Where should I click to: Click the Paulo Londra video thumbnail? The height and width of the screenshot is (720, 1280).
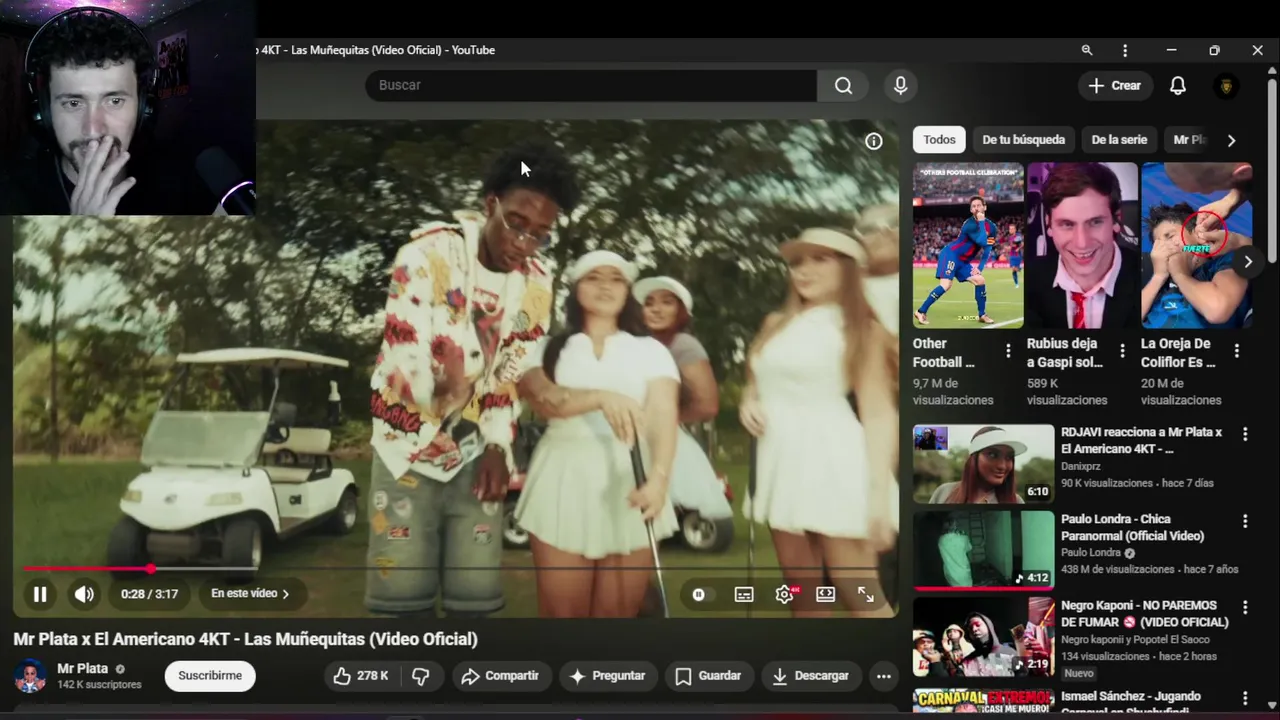pyautogui.click(x=983, y=550)
